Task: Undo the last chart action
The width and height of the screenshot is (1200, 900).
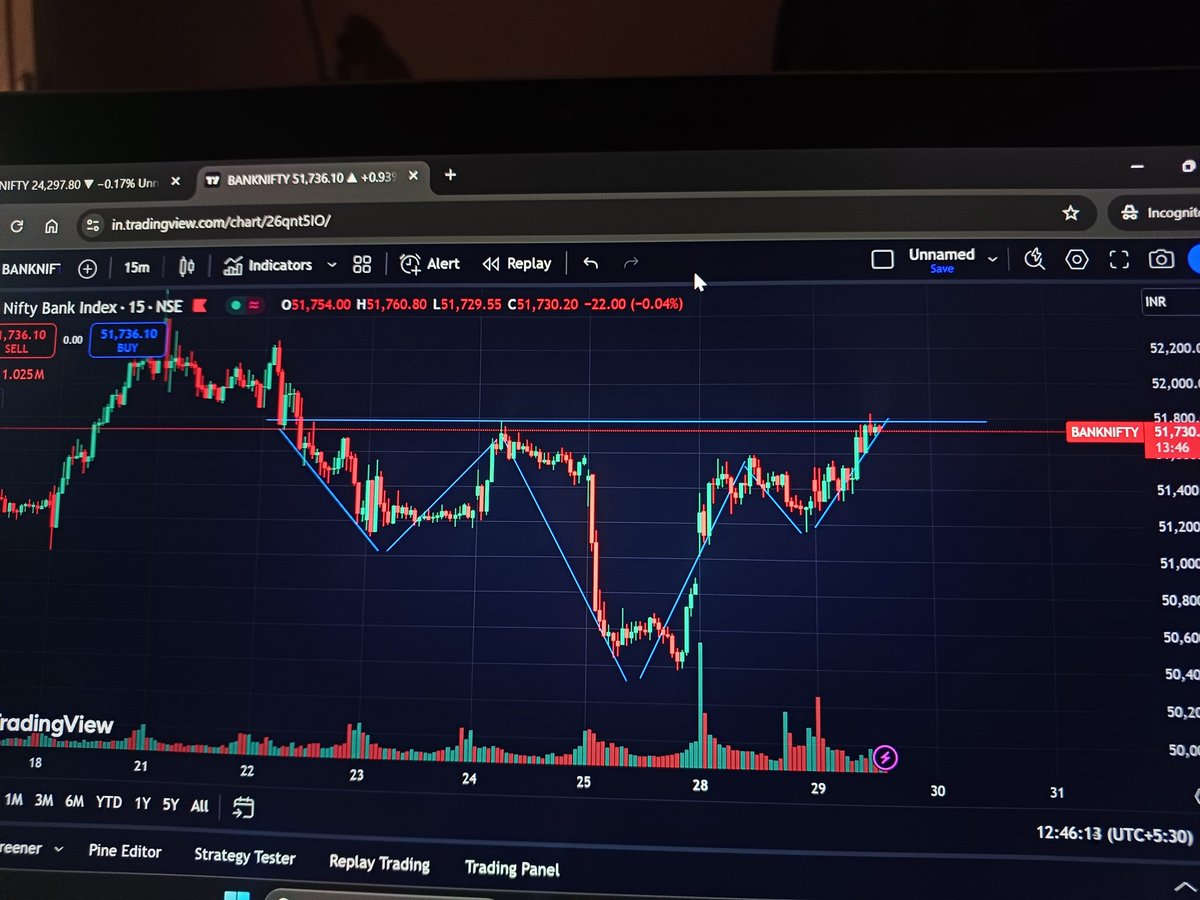Action: [591, 263]
